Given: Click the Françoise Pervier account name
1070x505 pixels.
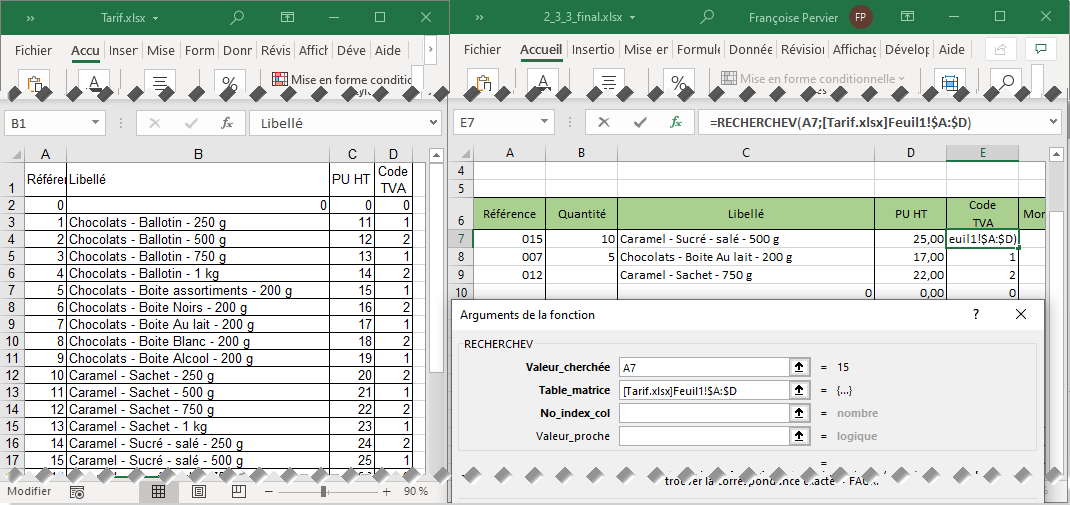Looking at the screenshot, I should pos(795,17).
